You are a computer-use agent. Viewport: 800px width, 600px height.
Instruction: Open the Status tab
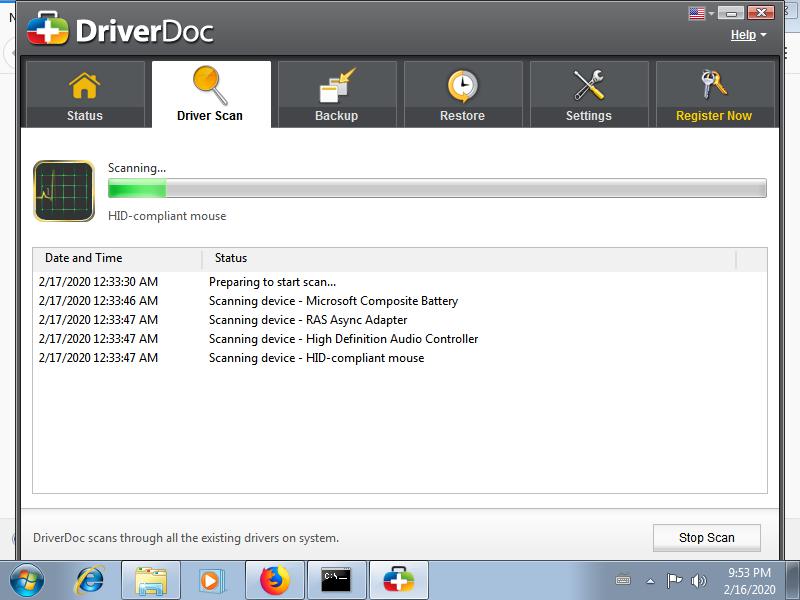(x=85, y=94)
